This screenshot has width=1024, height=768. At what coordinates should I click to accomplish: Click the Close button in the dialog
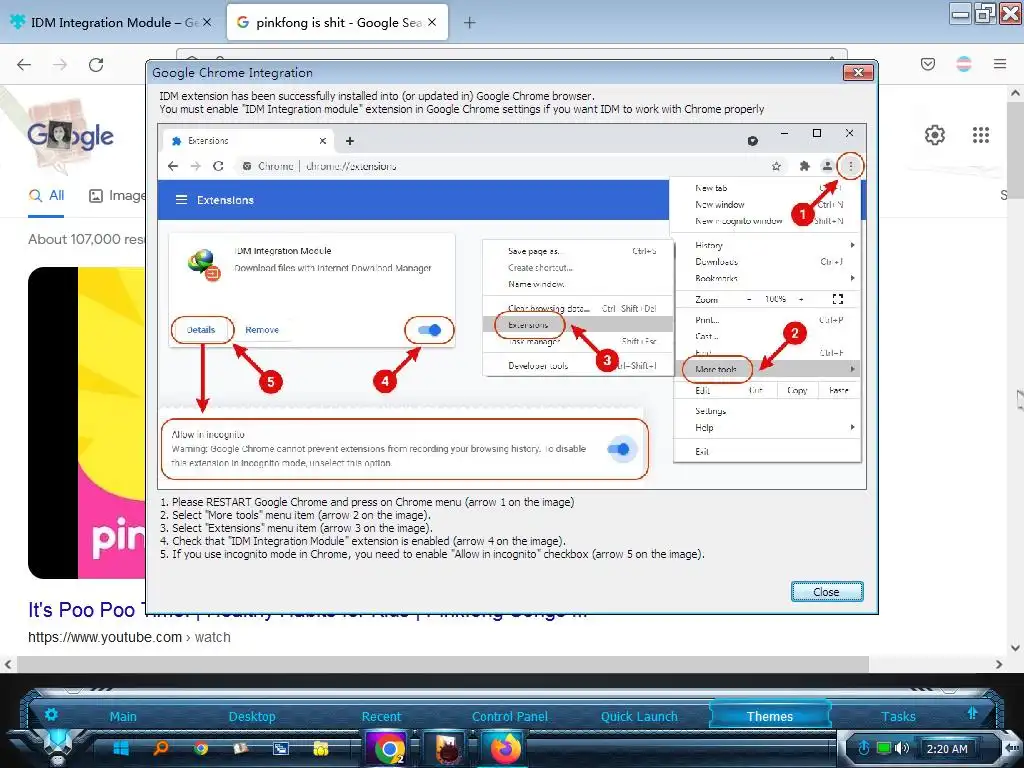[827, 592]
